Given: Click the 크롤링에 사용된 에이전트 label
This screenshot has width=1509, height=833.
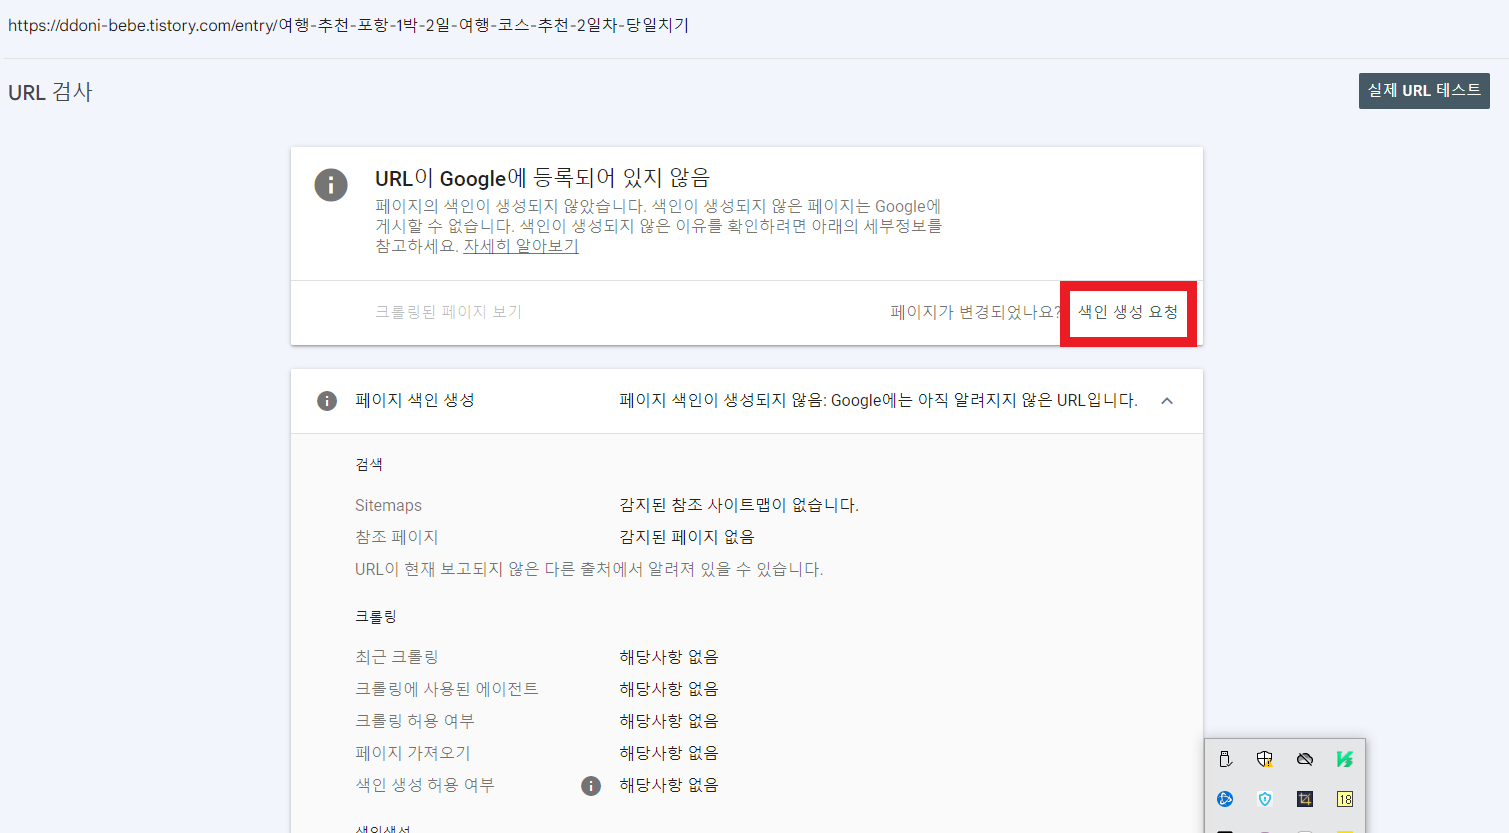Looking at the screenshot, I should (447, 690).
